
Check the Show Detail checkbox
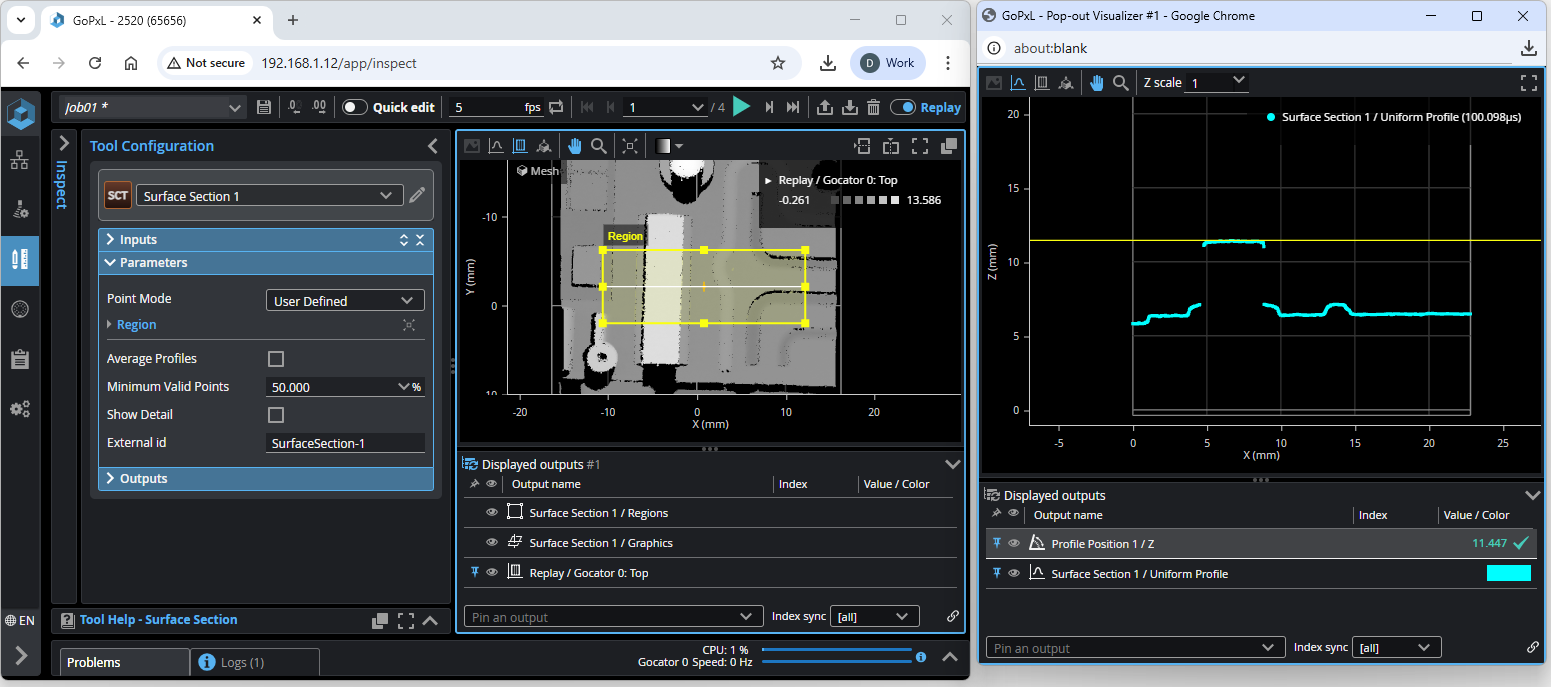click(276, 415)
